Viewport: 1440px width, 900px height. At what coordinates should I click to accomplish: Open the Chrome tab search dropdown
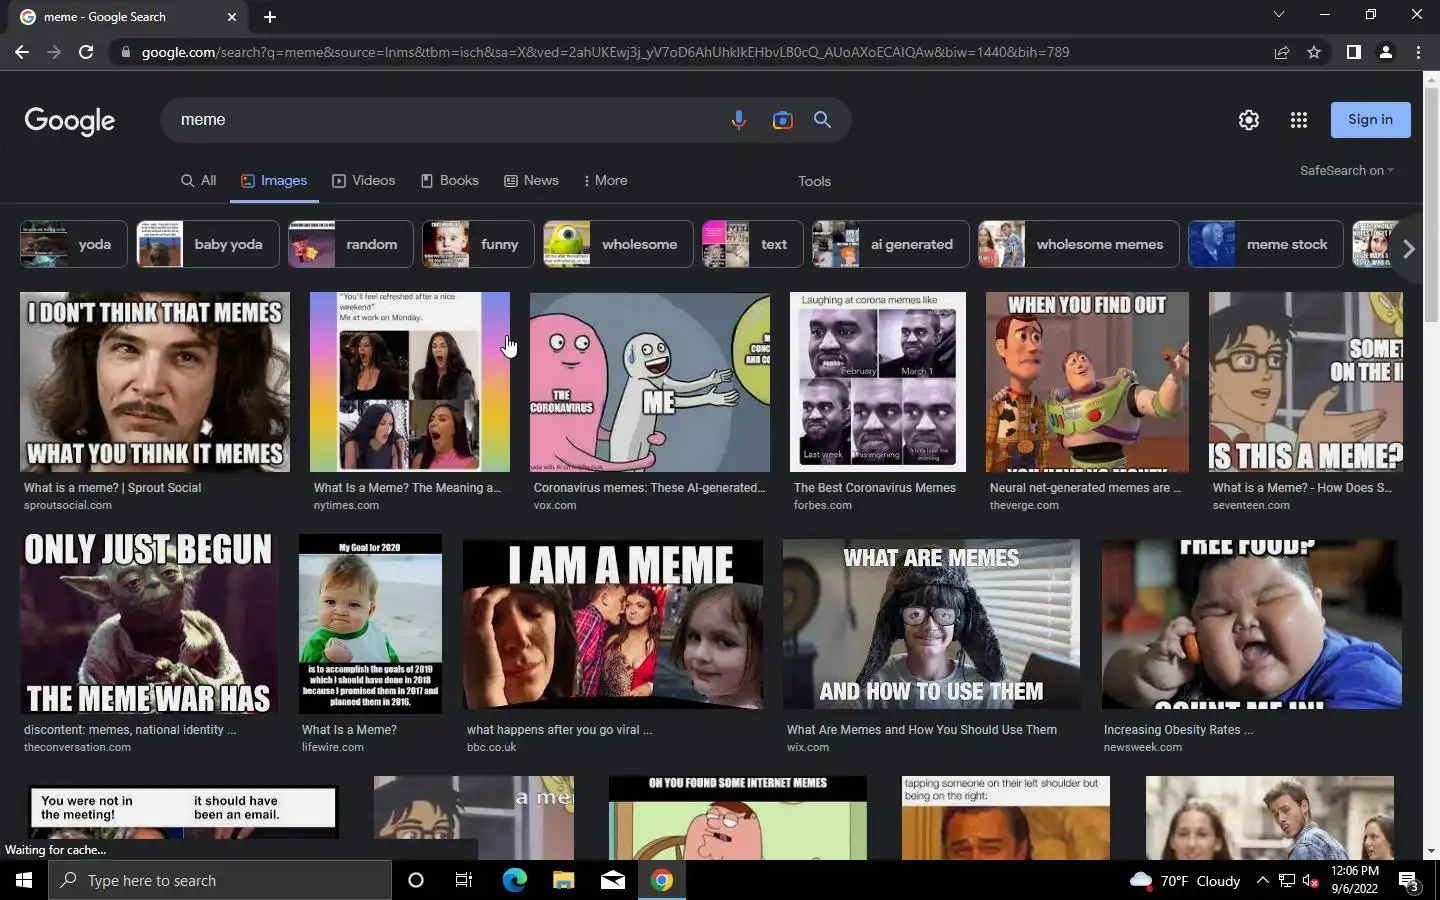[1278, 15]
